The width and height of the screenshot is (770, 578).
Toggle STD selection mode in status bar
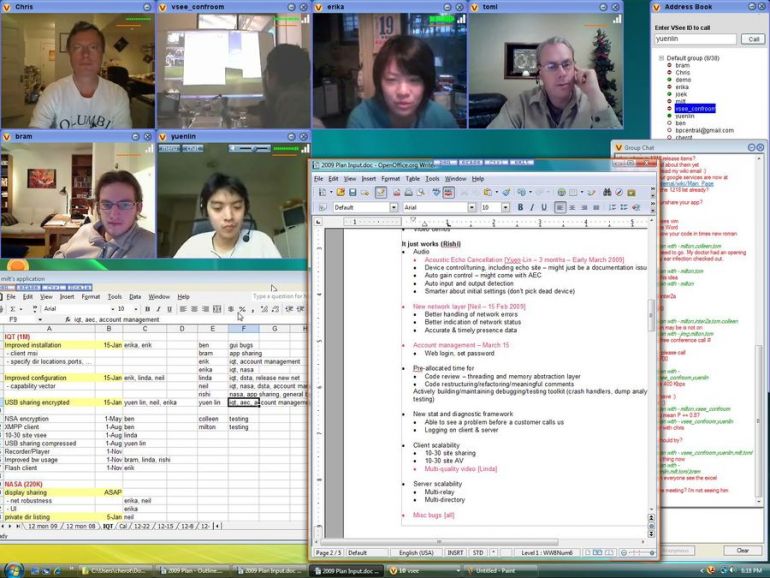(x=478, y=553)
